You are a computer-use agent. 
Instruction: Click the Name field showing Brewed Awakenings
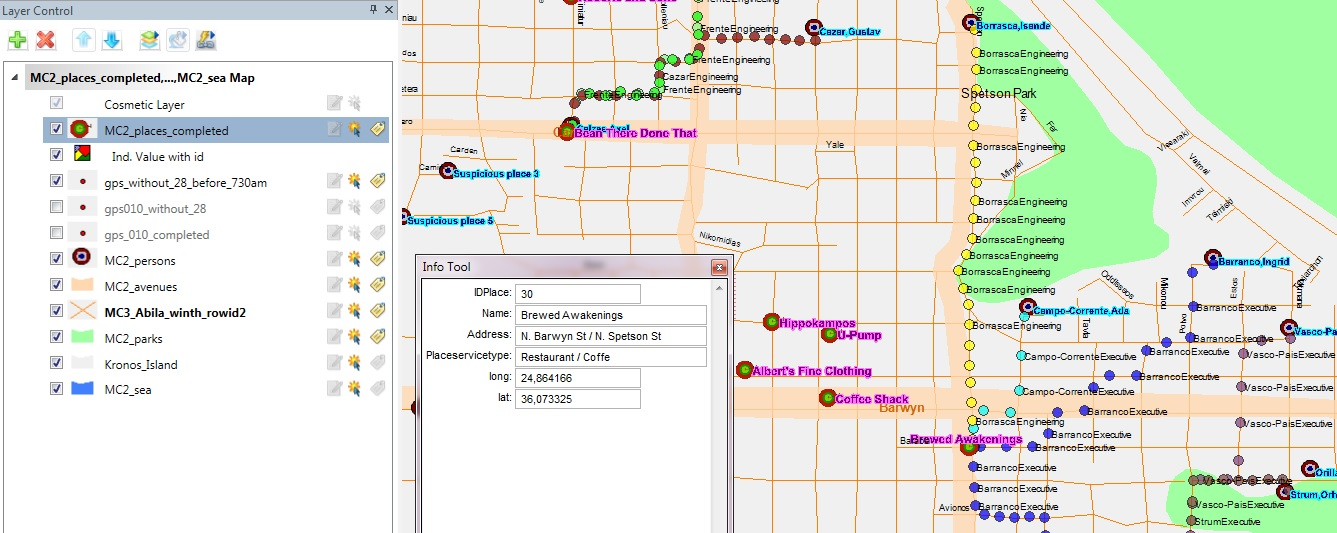pyautogui.click(x=611, y=315)
